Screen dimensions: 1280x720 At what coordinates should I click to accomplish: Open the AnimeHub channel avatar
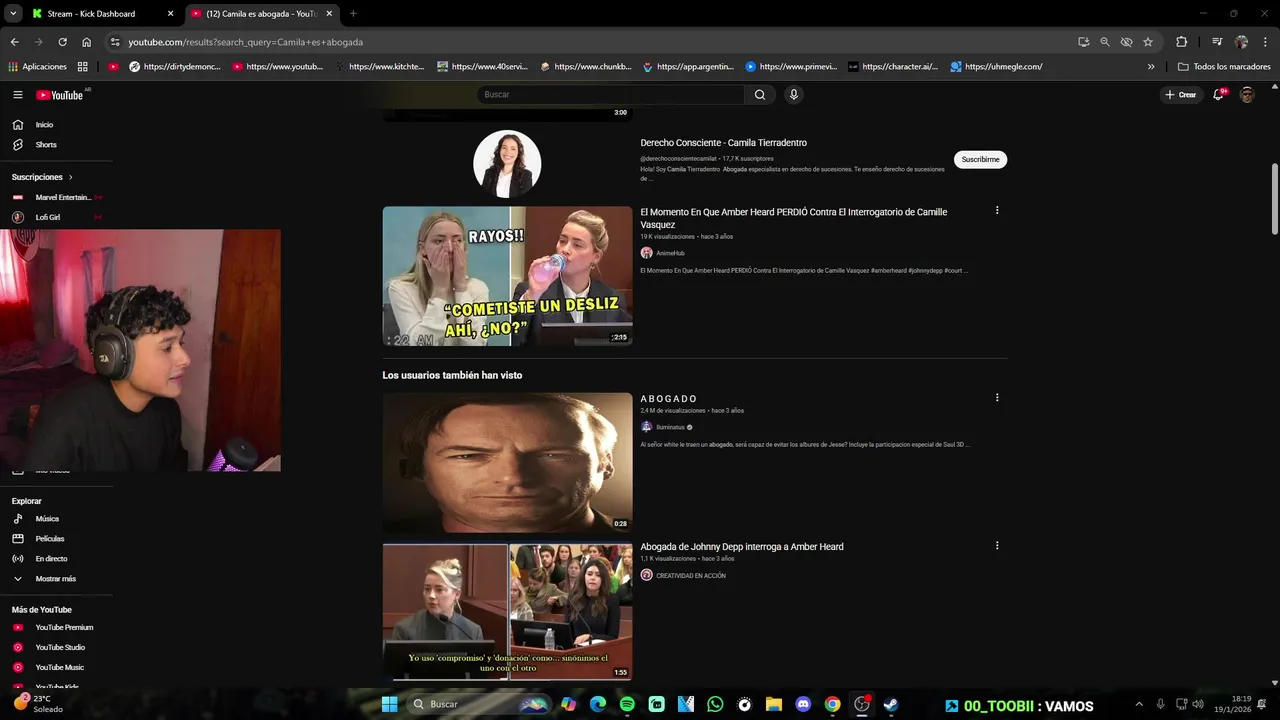tap(647, 253)
